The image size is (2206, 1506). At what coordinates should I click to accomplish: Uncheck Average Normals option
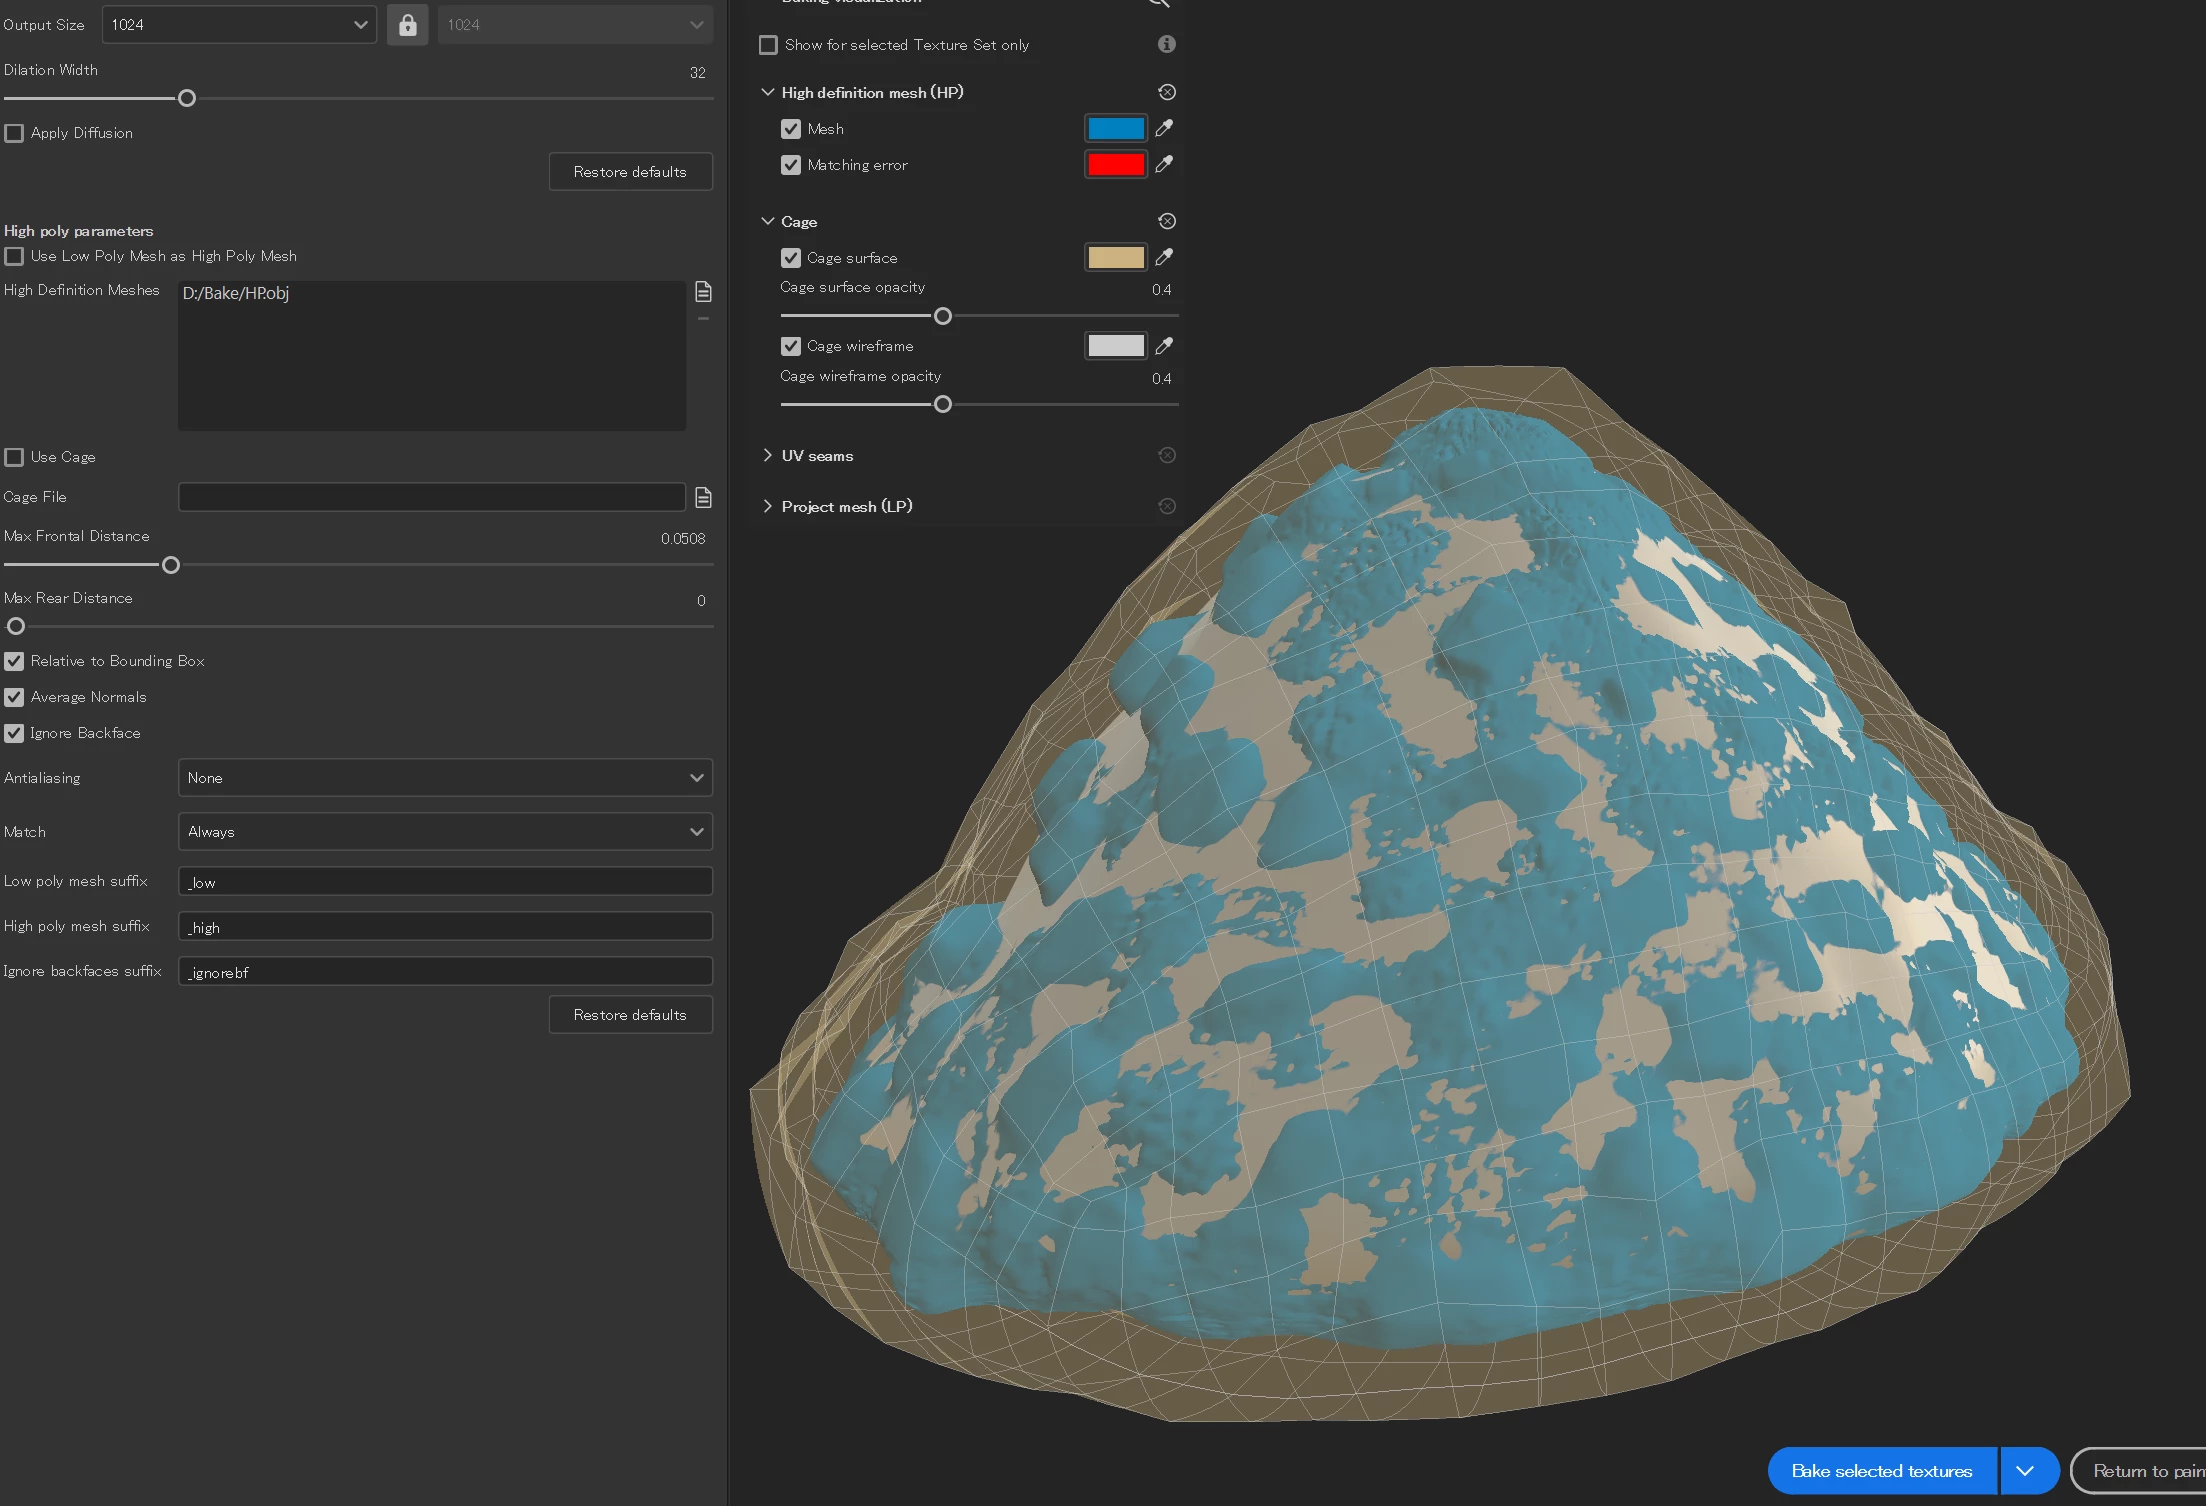pos(14,697)
